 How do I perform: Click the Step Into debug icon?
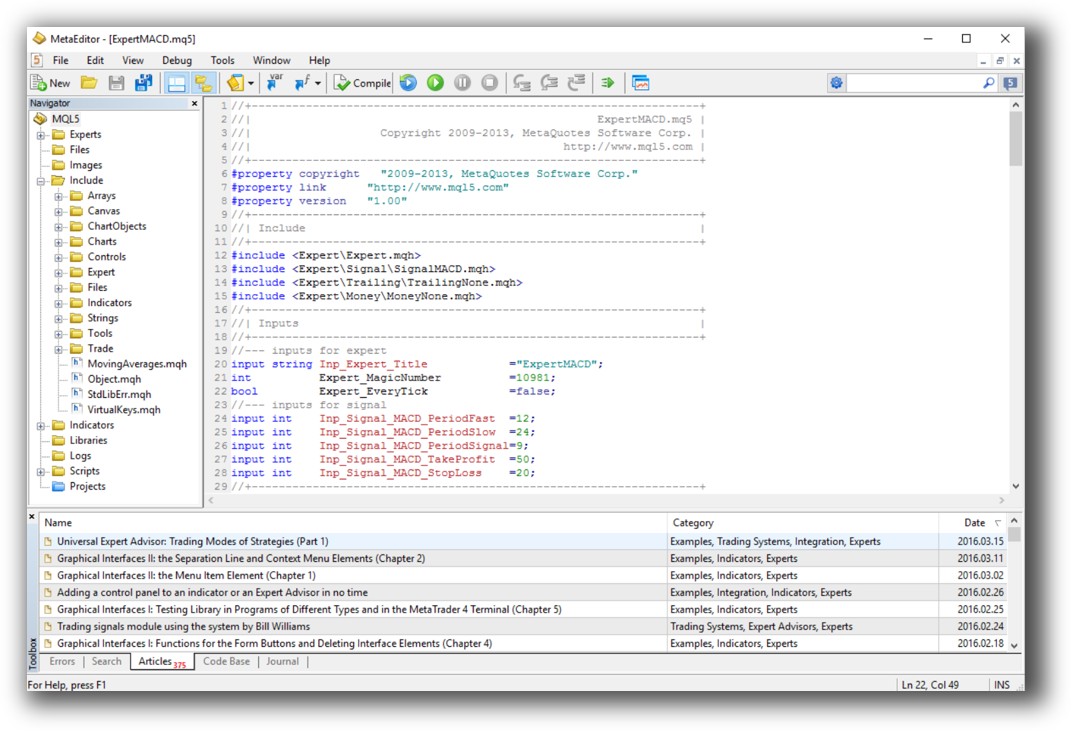[521, 83]
